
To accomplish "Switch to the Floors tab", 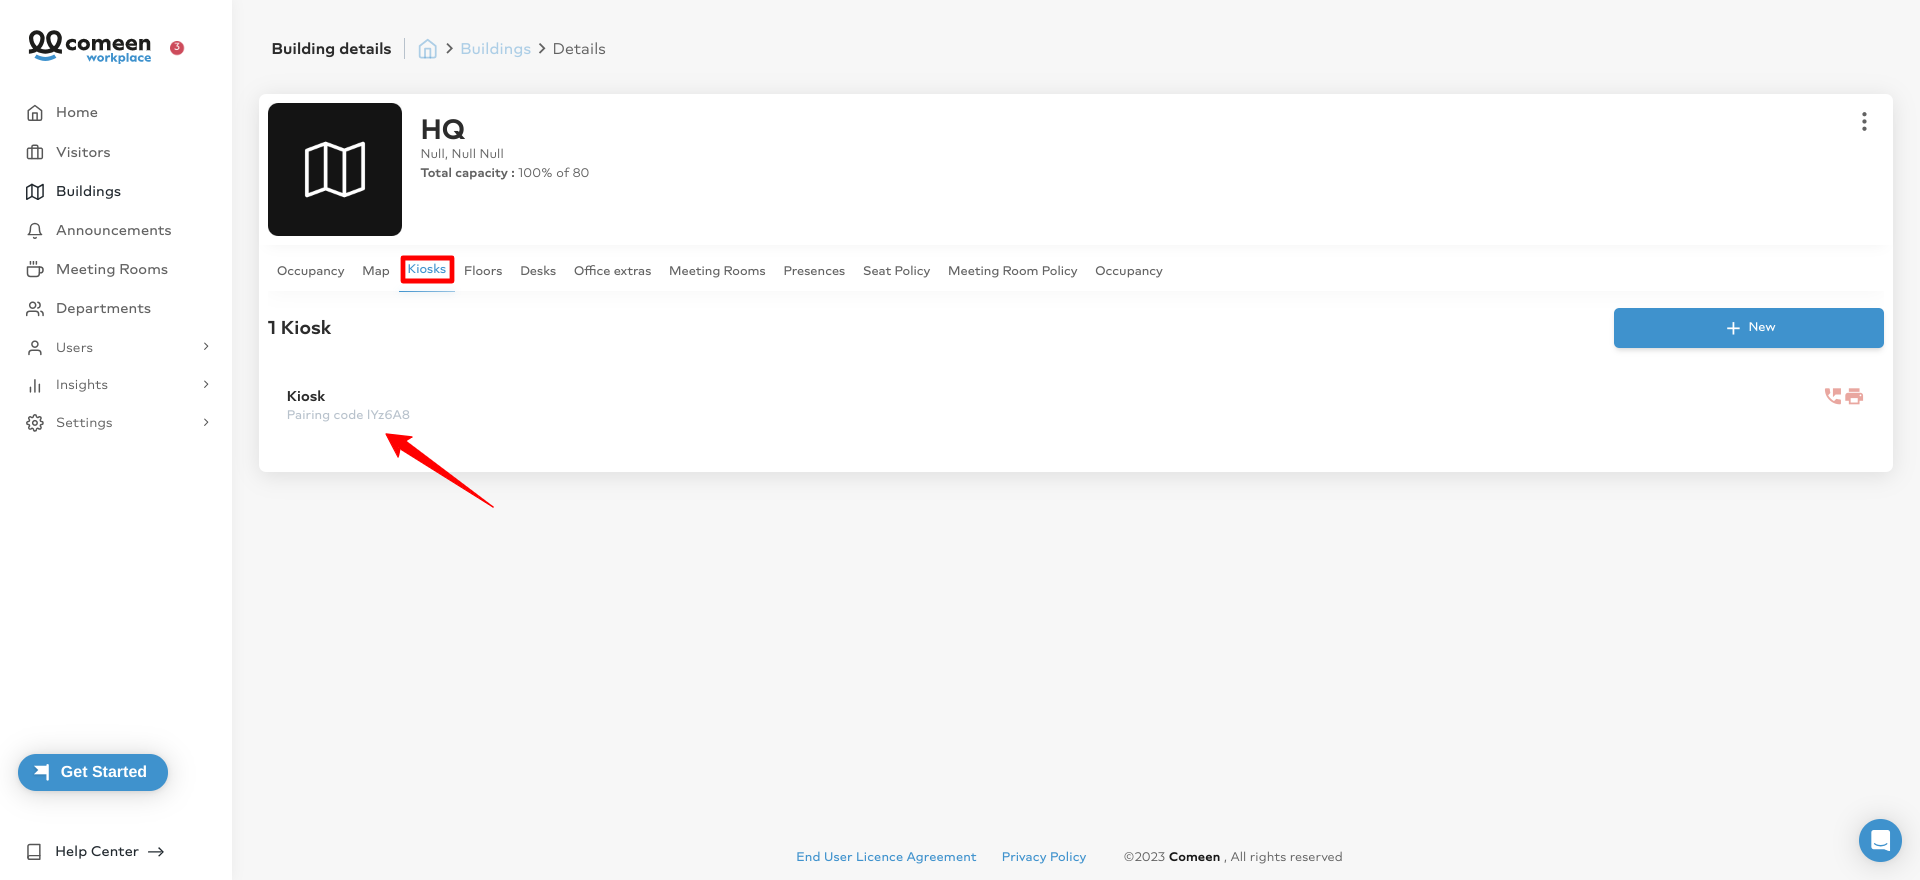I will 483,271.
